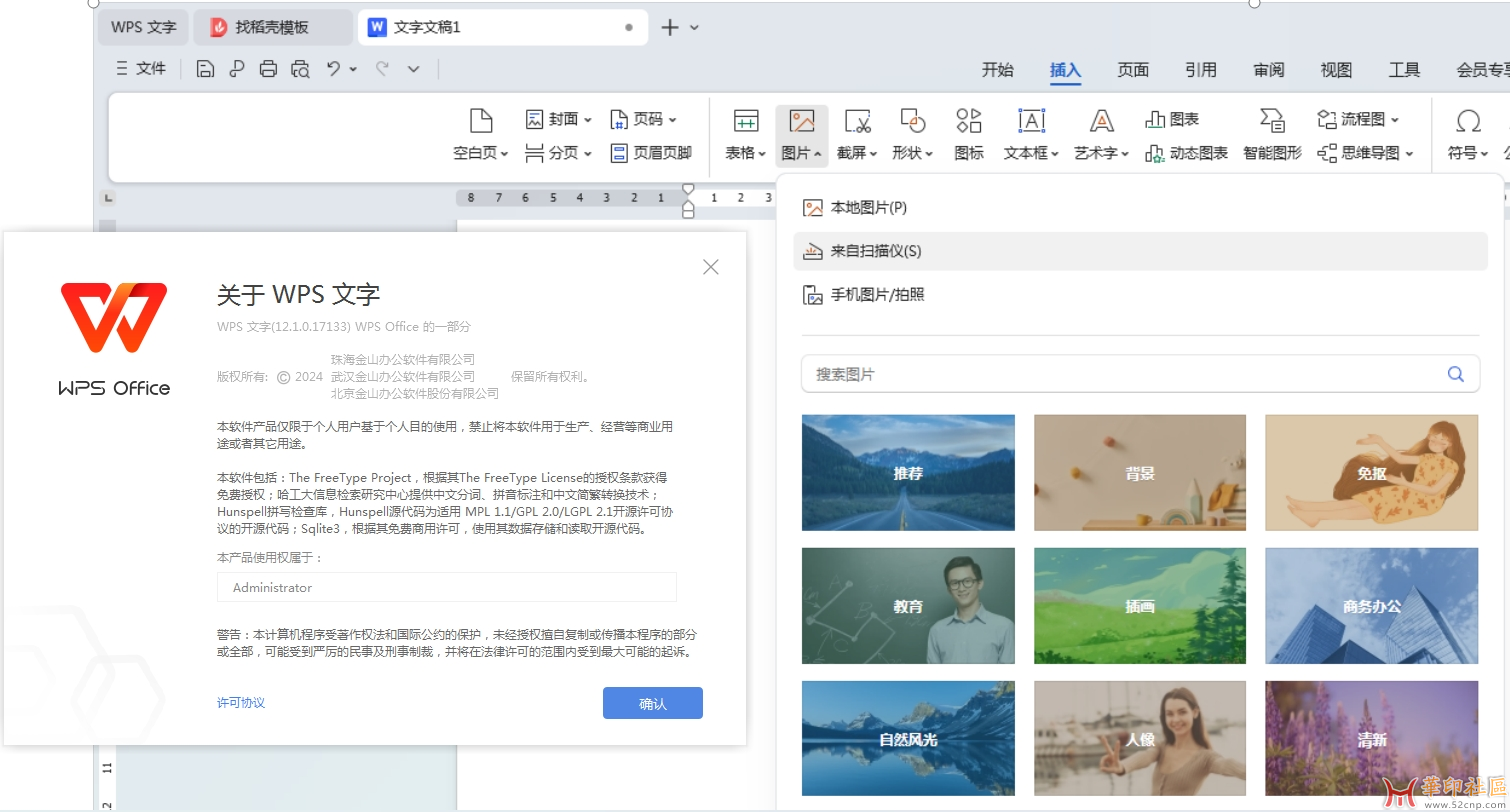Image resolution: width=1510 pixels, height=812 pixels.
Task: Expand the quick access toolbar customize chevron
Action: click(x=414, y=69)
